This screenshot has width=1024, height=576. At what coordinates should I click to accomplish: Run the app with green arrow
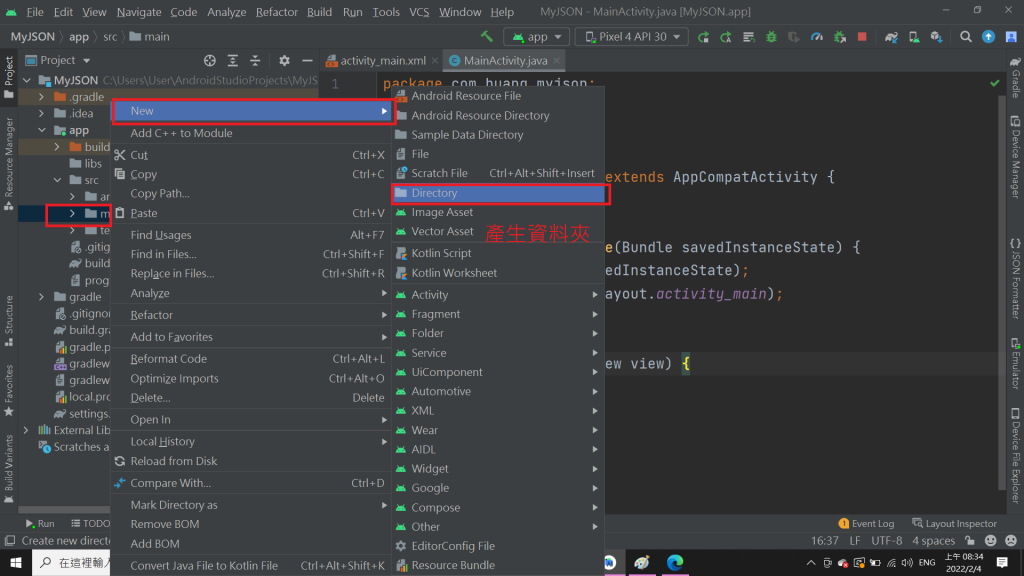pos(703,37)
